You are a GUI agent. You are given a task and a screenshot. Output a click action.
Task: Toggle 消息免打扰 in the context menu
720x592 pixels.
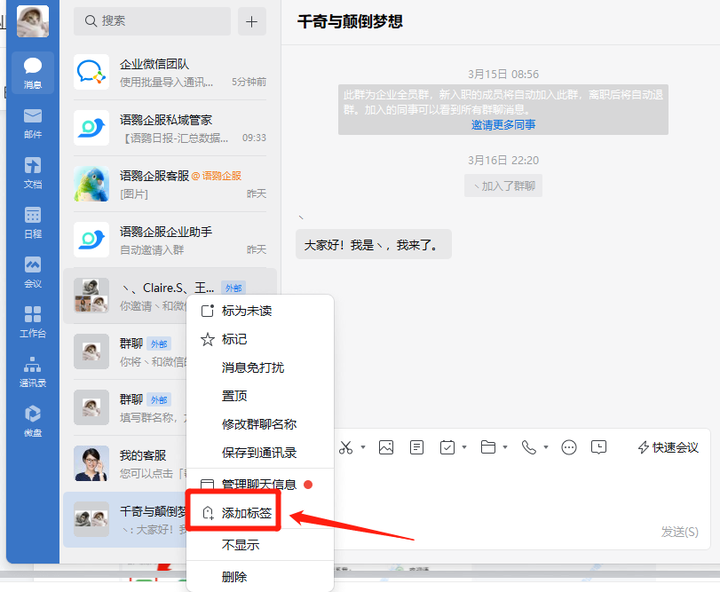[x=252, y=368]
